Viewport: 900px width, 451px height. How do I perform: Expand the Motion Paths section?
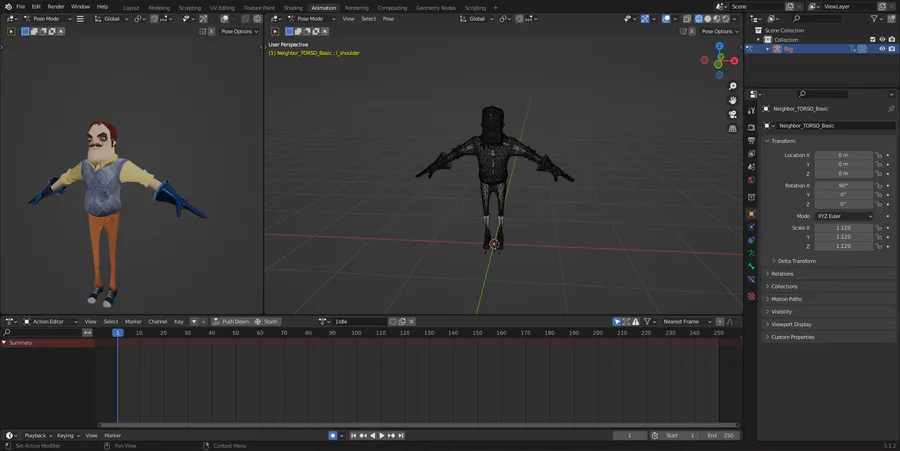coord(787,299)
